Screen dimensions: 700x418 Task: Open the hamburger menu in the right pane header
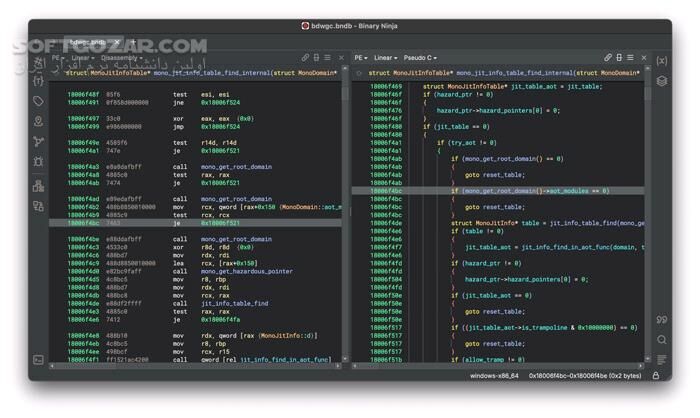[x=631, y=58]
